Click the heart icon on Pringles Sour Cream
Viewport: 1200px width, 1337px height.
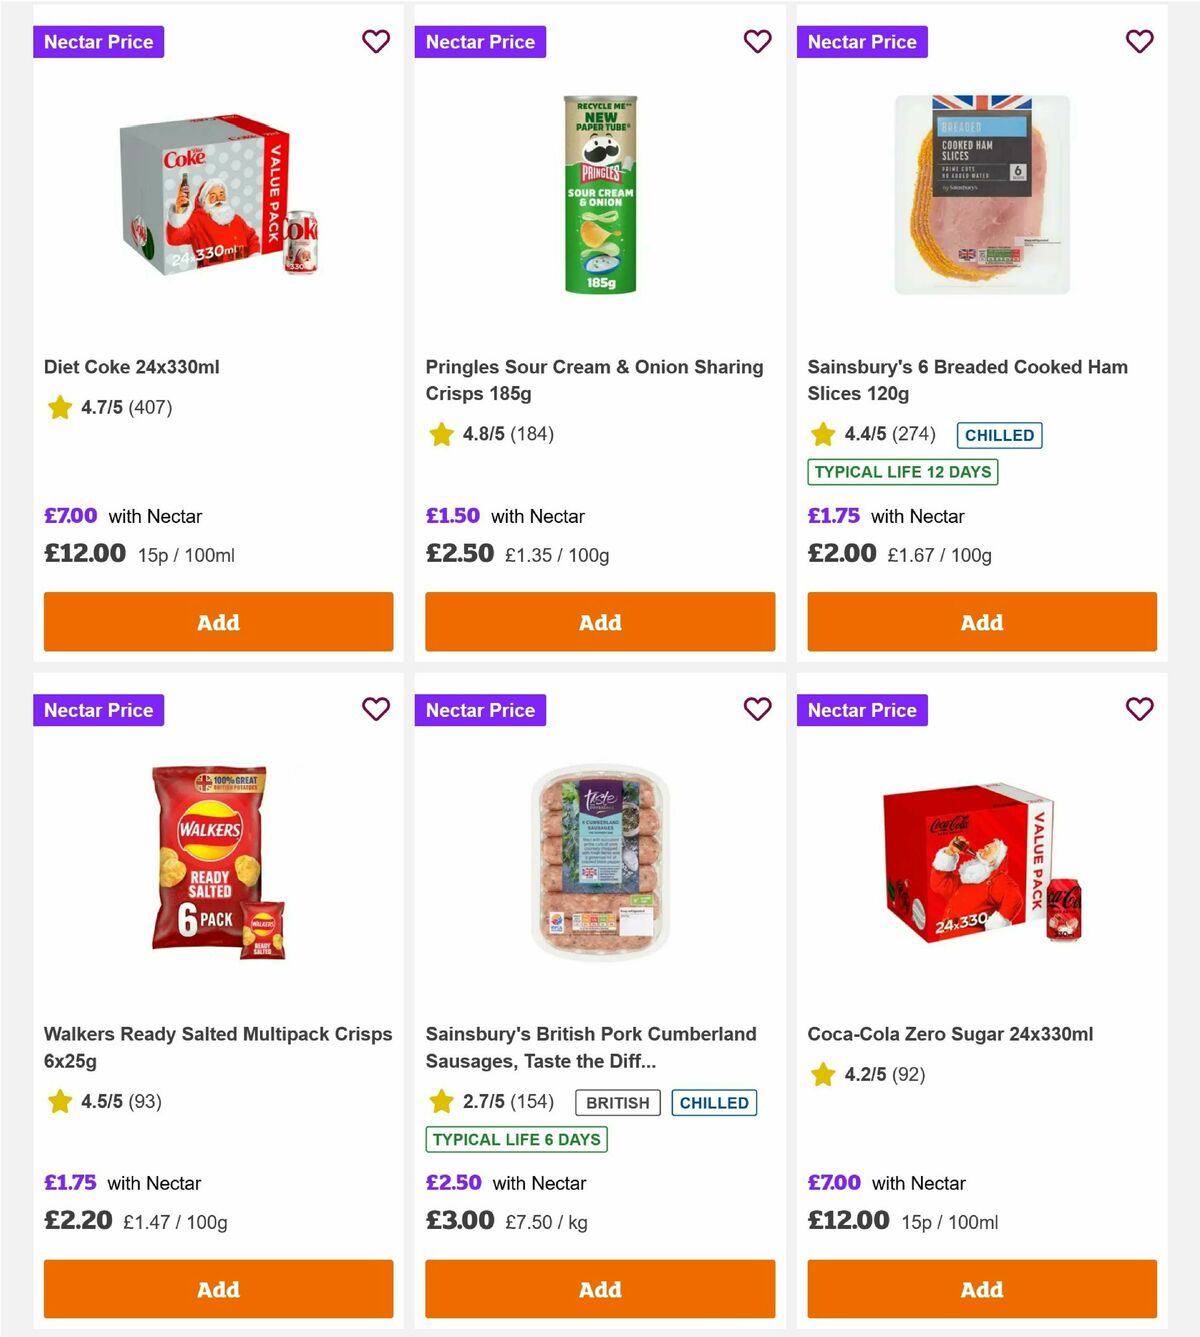click(x=758, y=42)
